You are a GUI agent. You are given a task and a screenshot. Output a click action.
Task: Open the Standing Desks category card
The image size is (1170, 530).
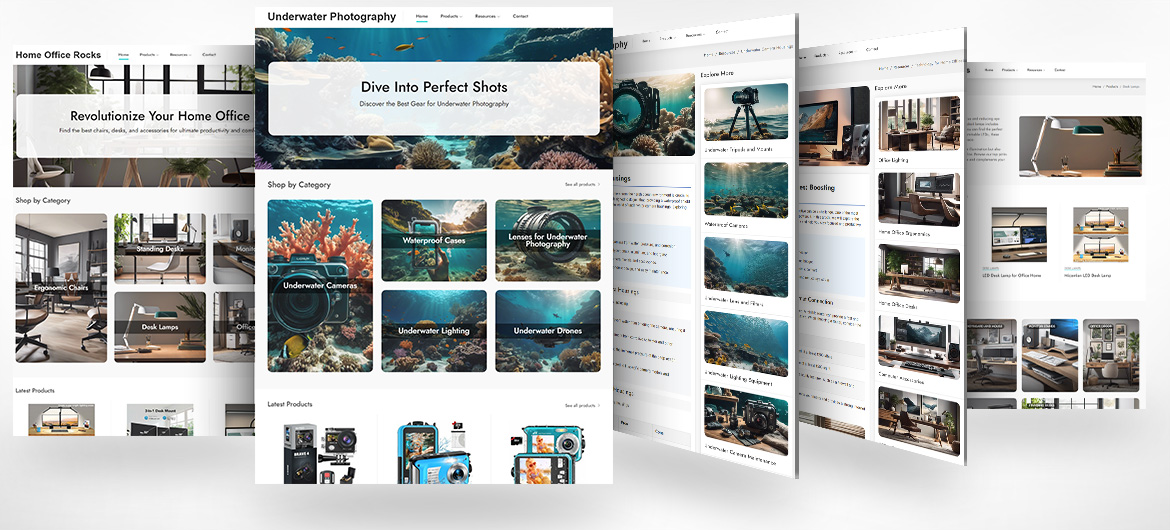(x=160, y=249)
